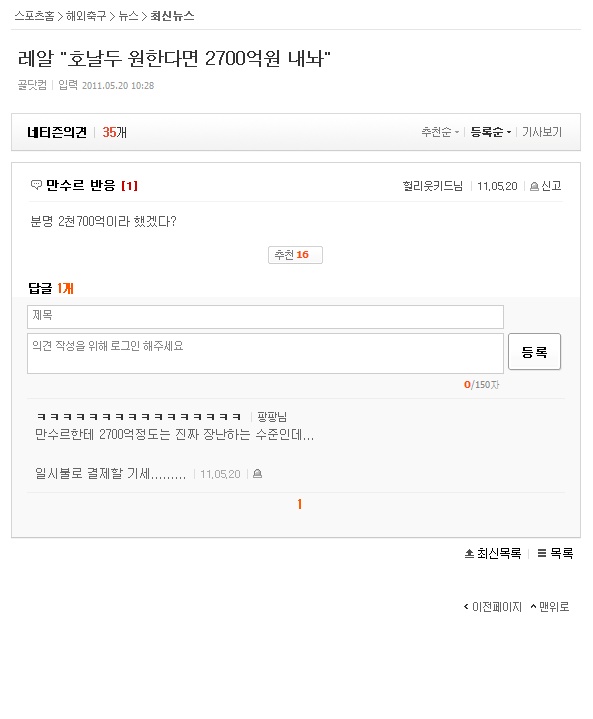The height and width of the screenshot is (719, 593).
Task: Click the 신고 siren icon in comment header
Action: pos(534,186)
